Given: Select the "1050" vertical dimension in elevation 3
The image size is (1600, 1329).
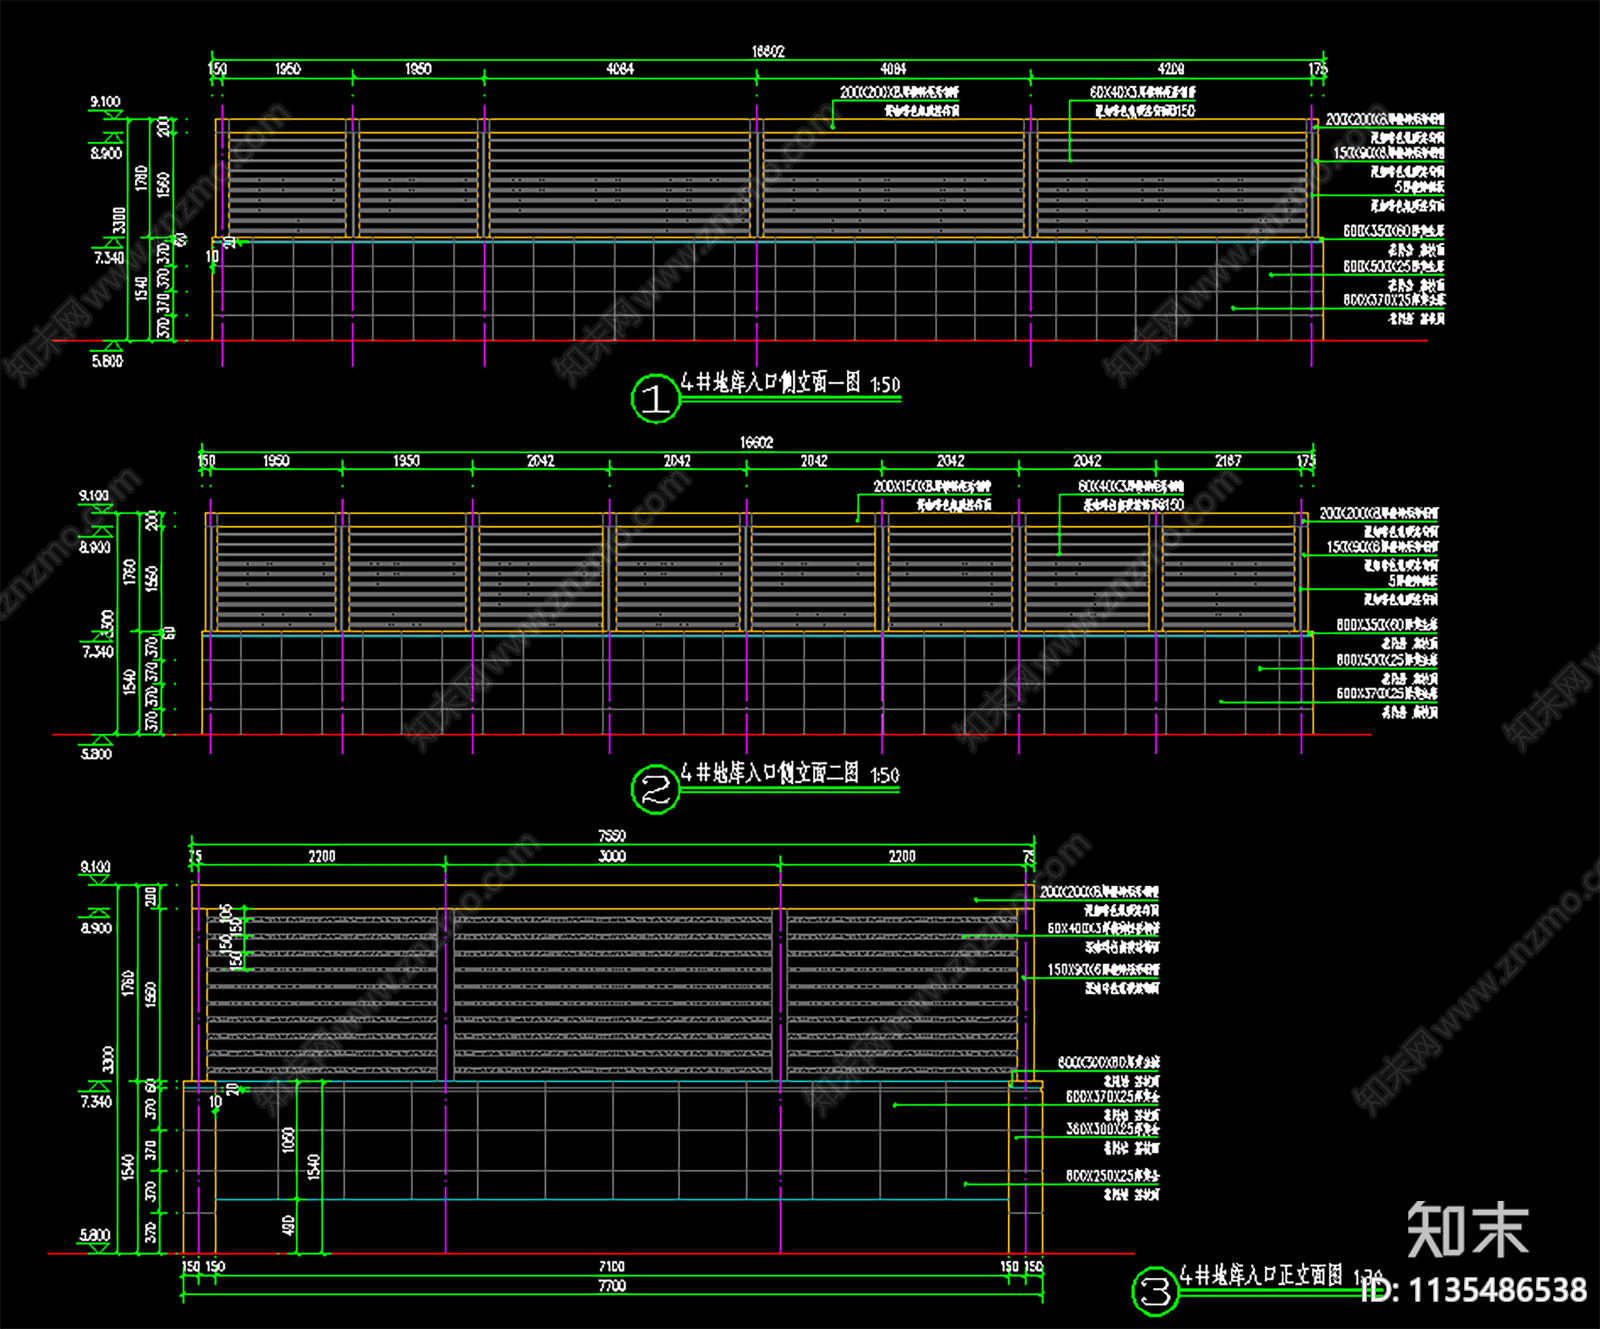Looking at the screenshot, I should coord(289,1141).
